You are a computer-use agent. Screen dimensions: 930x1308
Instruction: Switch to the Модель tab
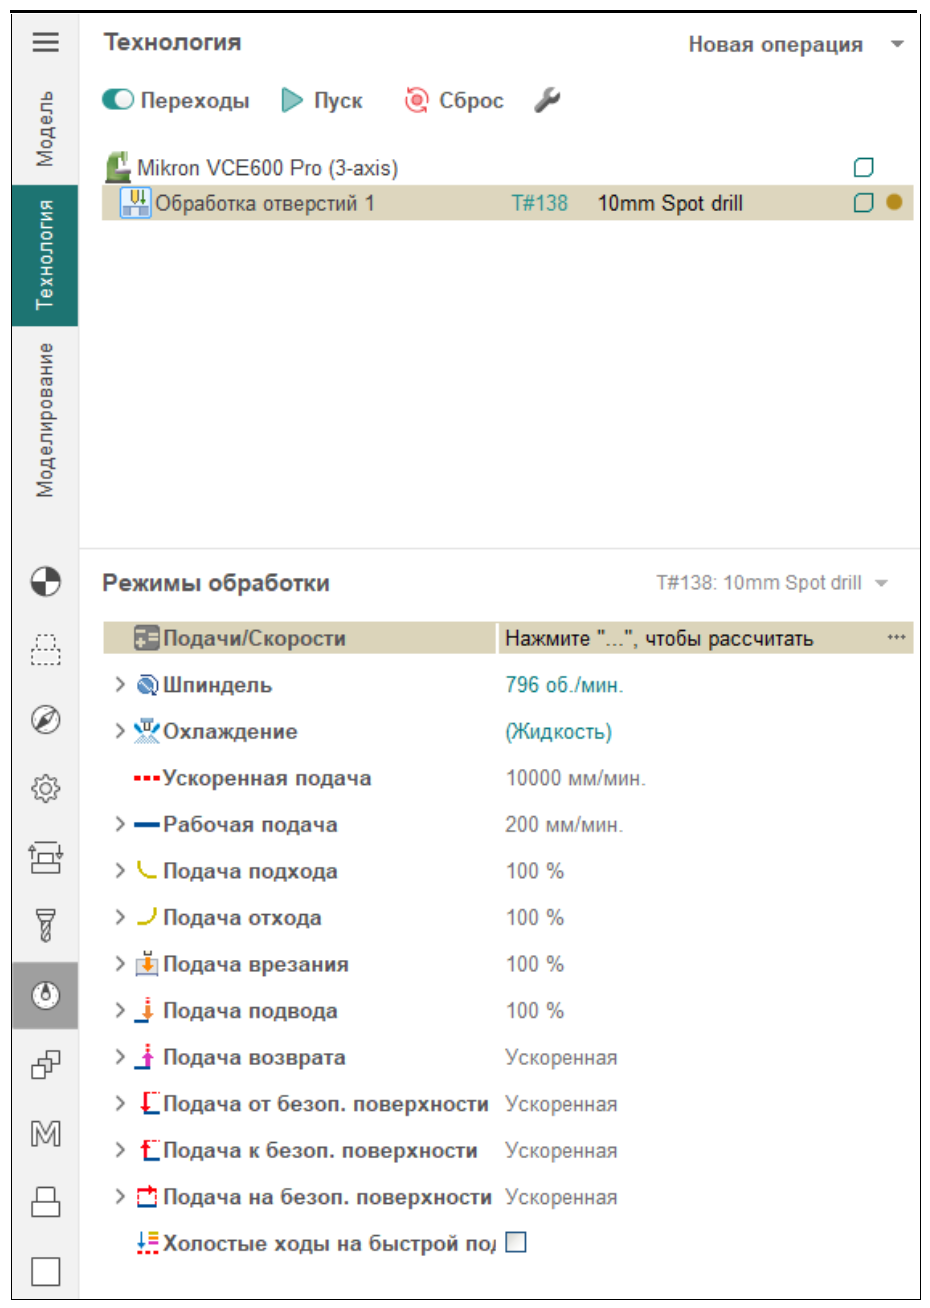pyautogui.click(x=45, y=129)
